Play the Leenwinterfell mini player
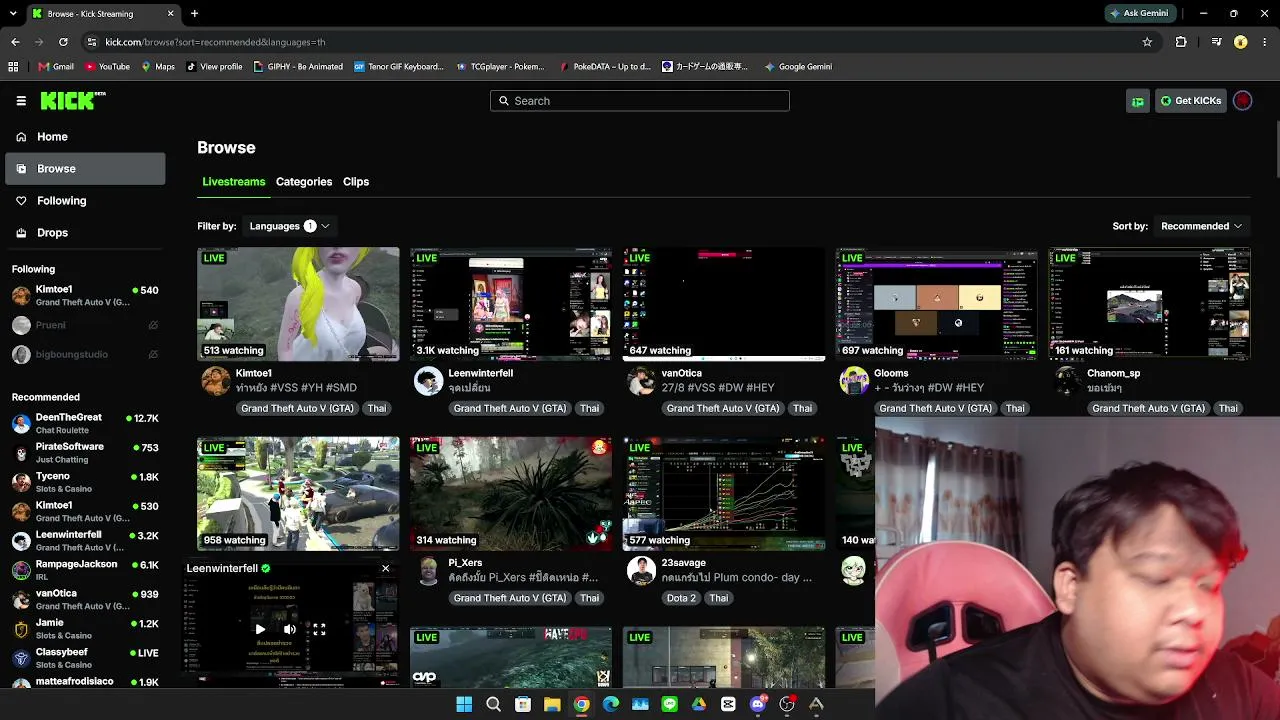This screenshot has width=1280, height=720. click(x=260, y=629)
